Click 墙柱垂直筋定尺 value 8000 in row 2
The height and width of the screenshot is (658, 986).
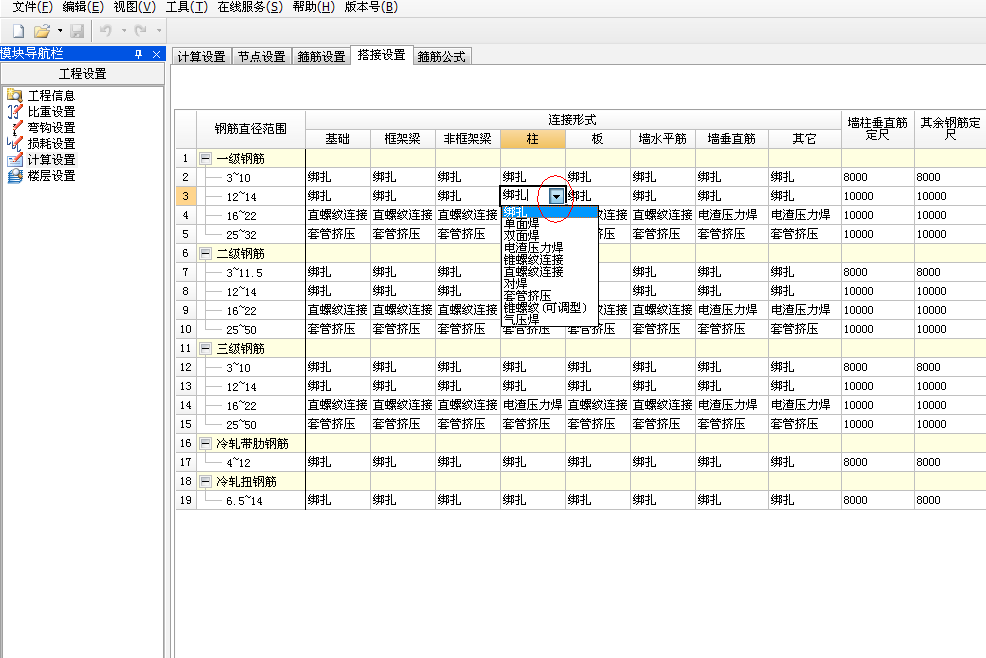(878, 177)
